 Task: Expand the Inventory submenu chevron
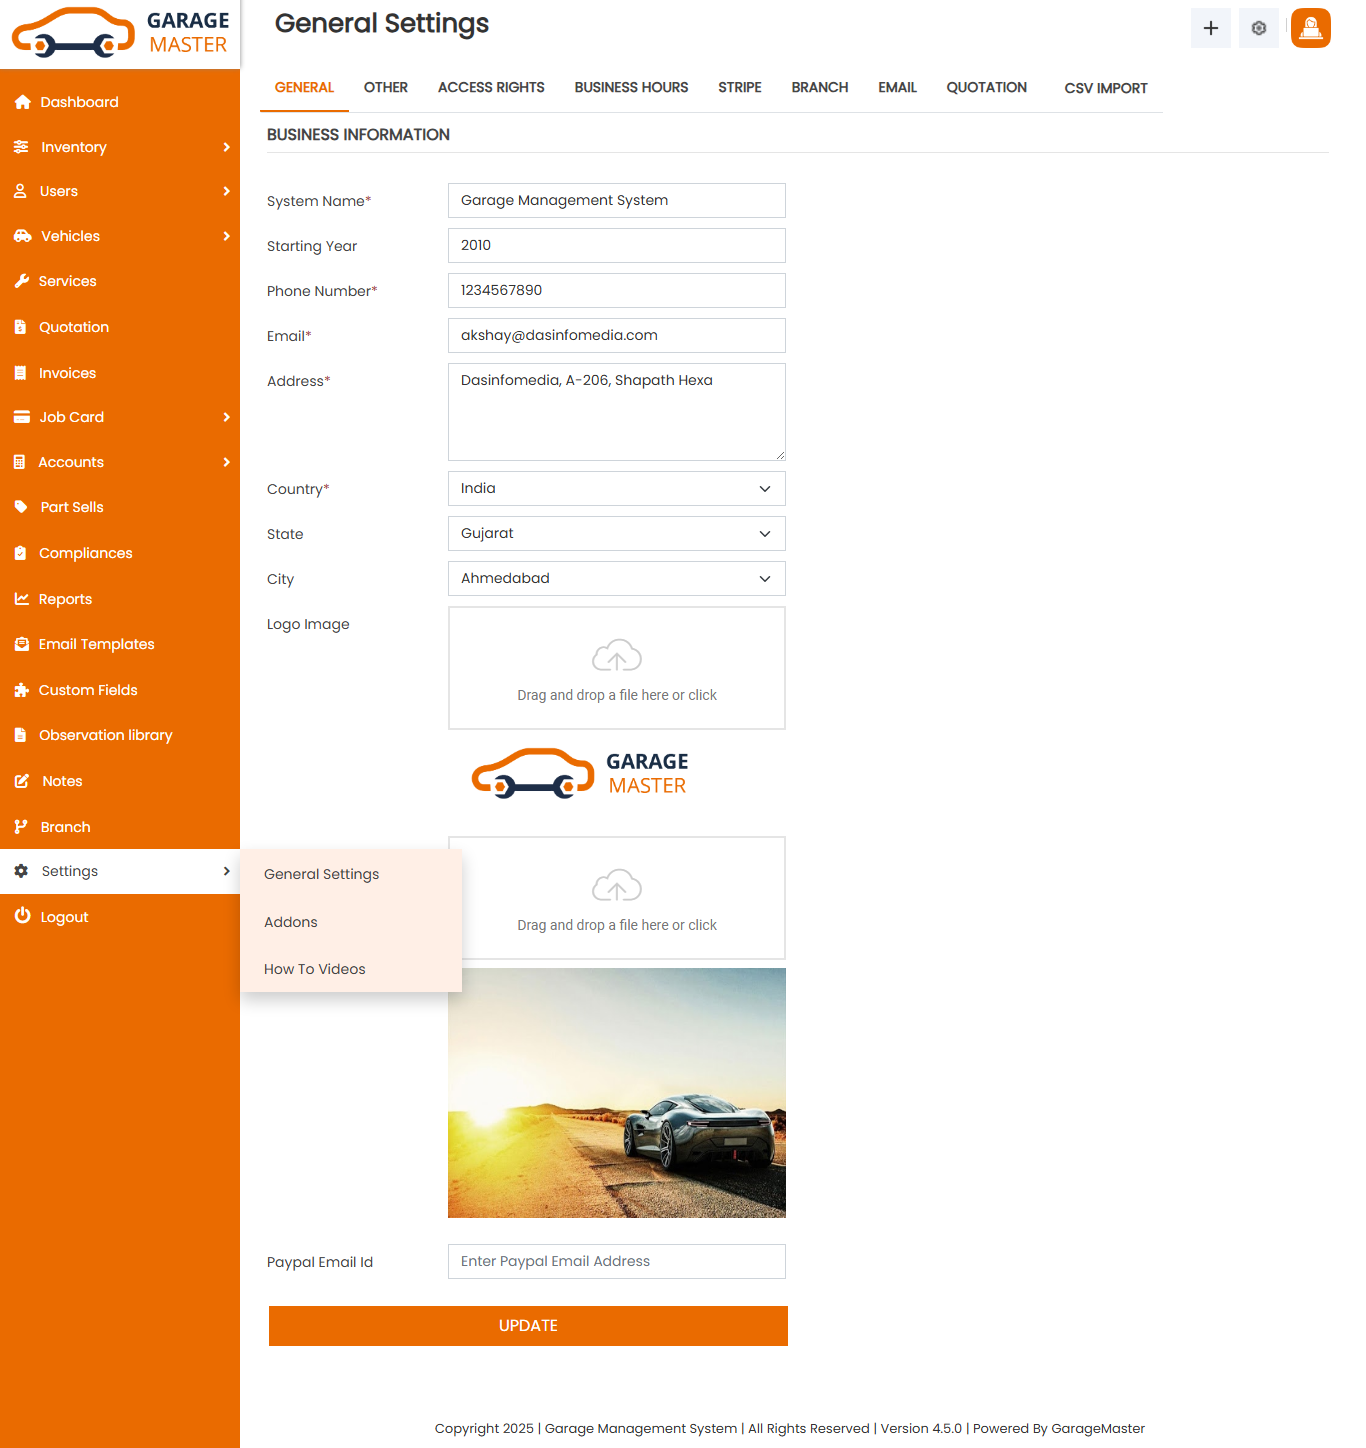pos(228,147)
